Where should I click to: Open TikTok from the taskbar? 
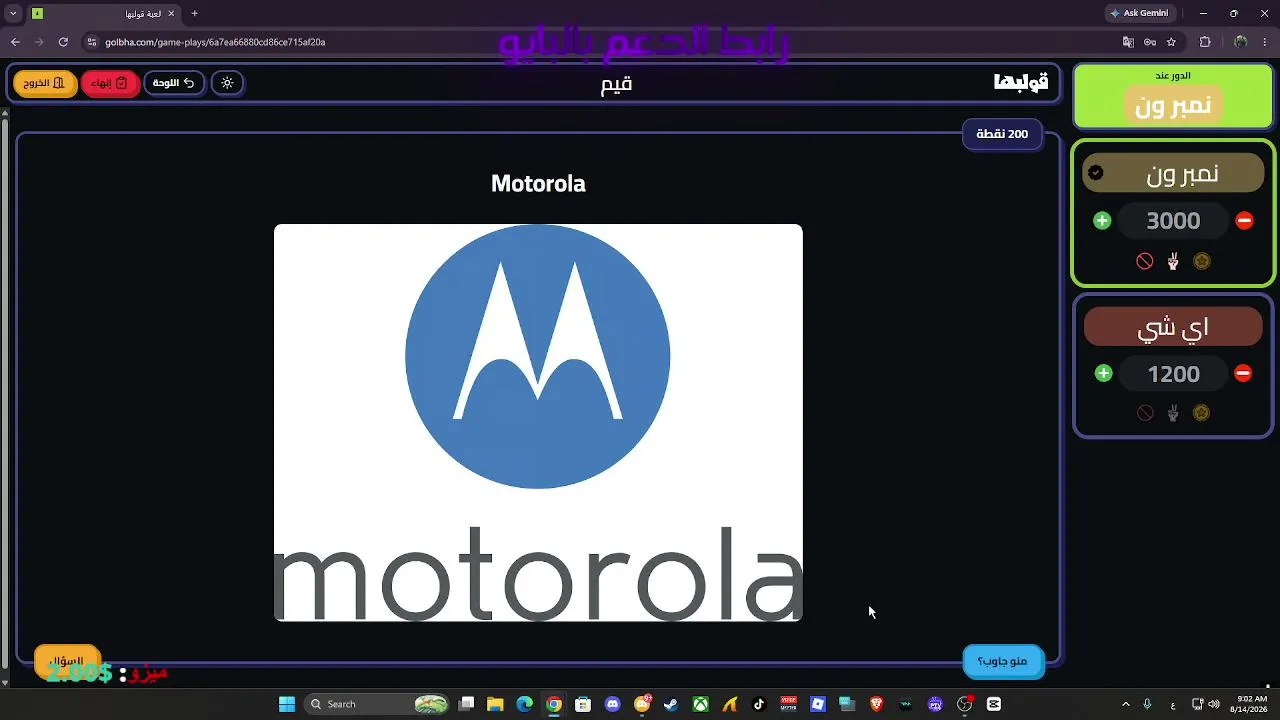point(759,704)
